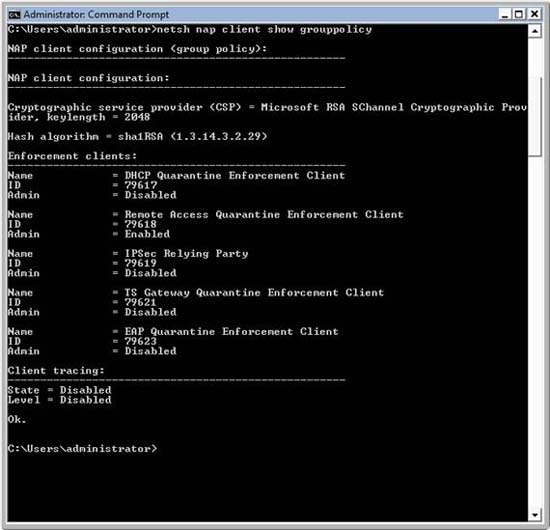Click the empty scrollbar track below the thumb

coord(534,331)
